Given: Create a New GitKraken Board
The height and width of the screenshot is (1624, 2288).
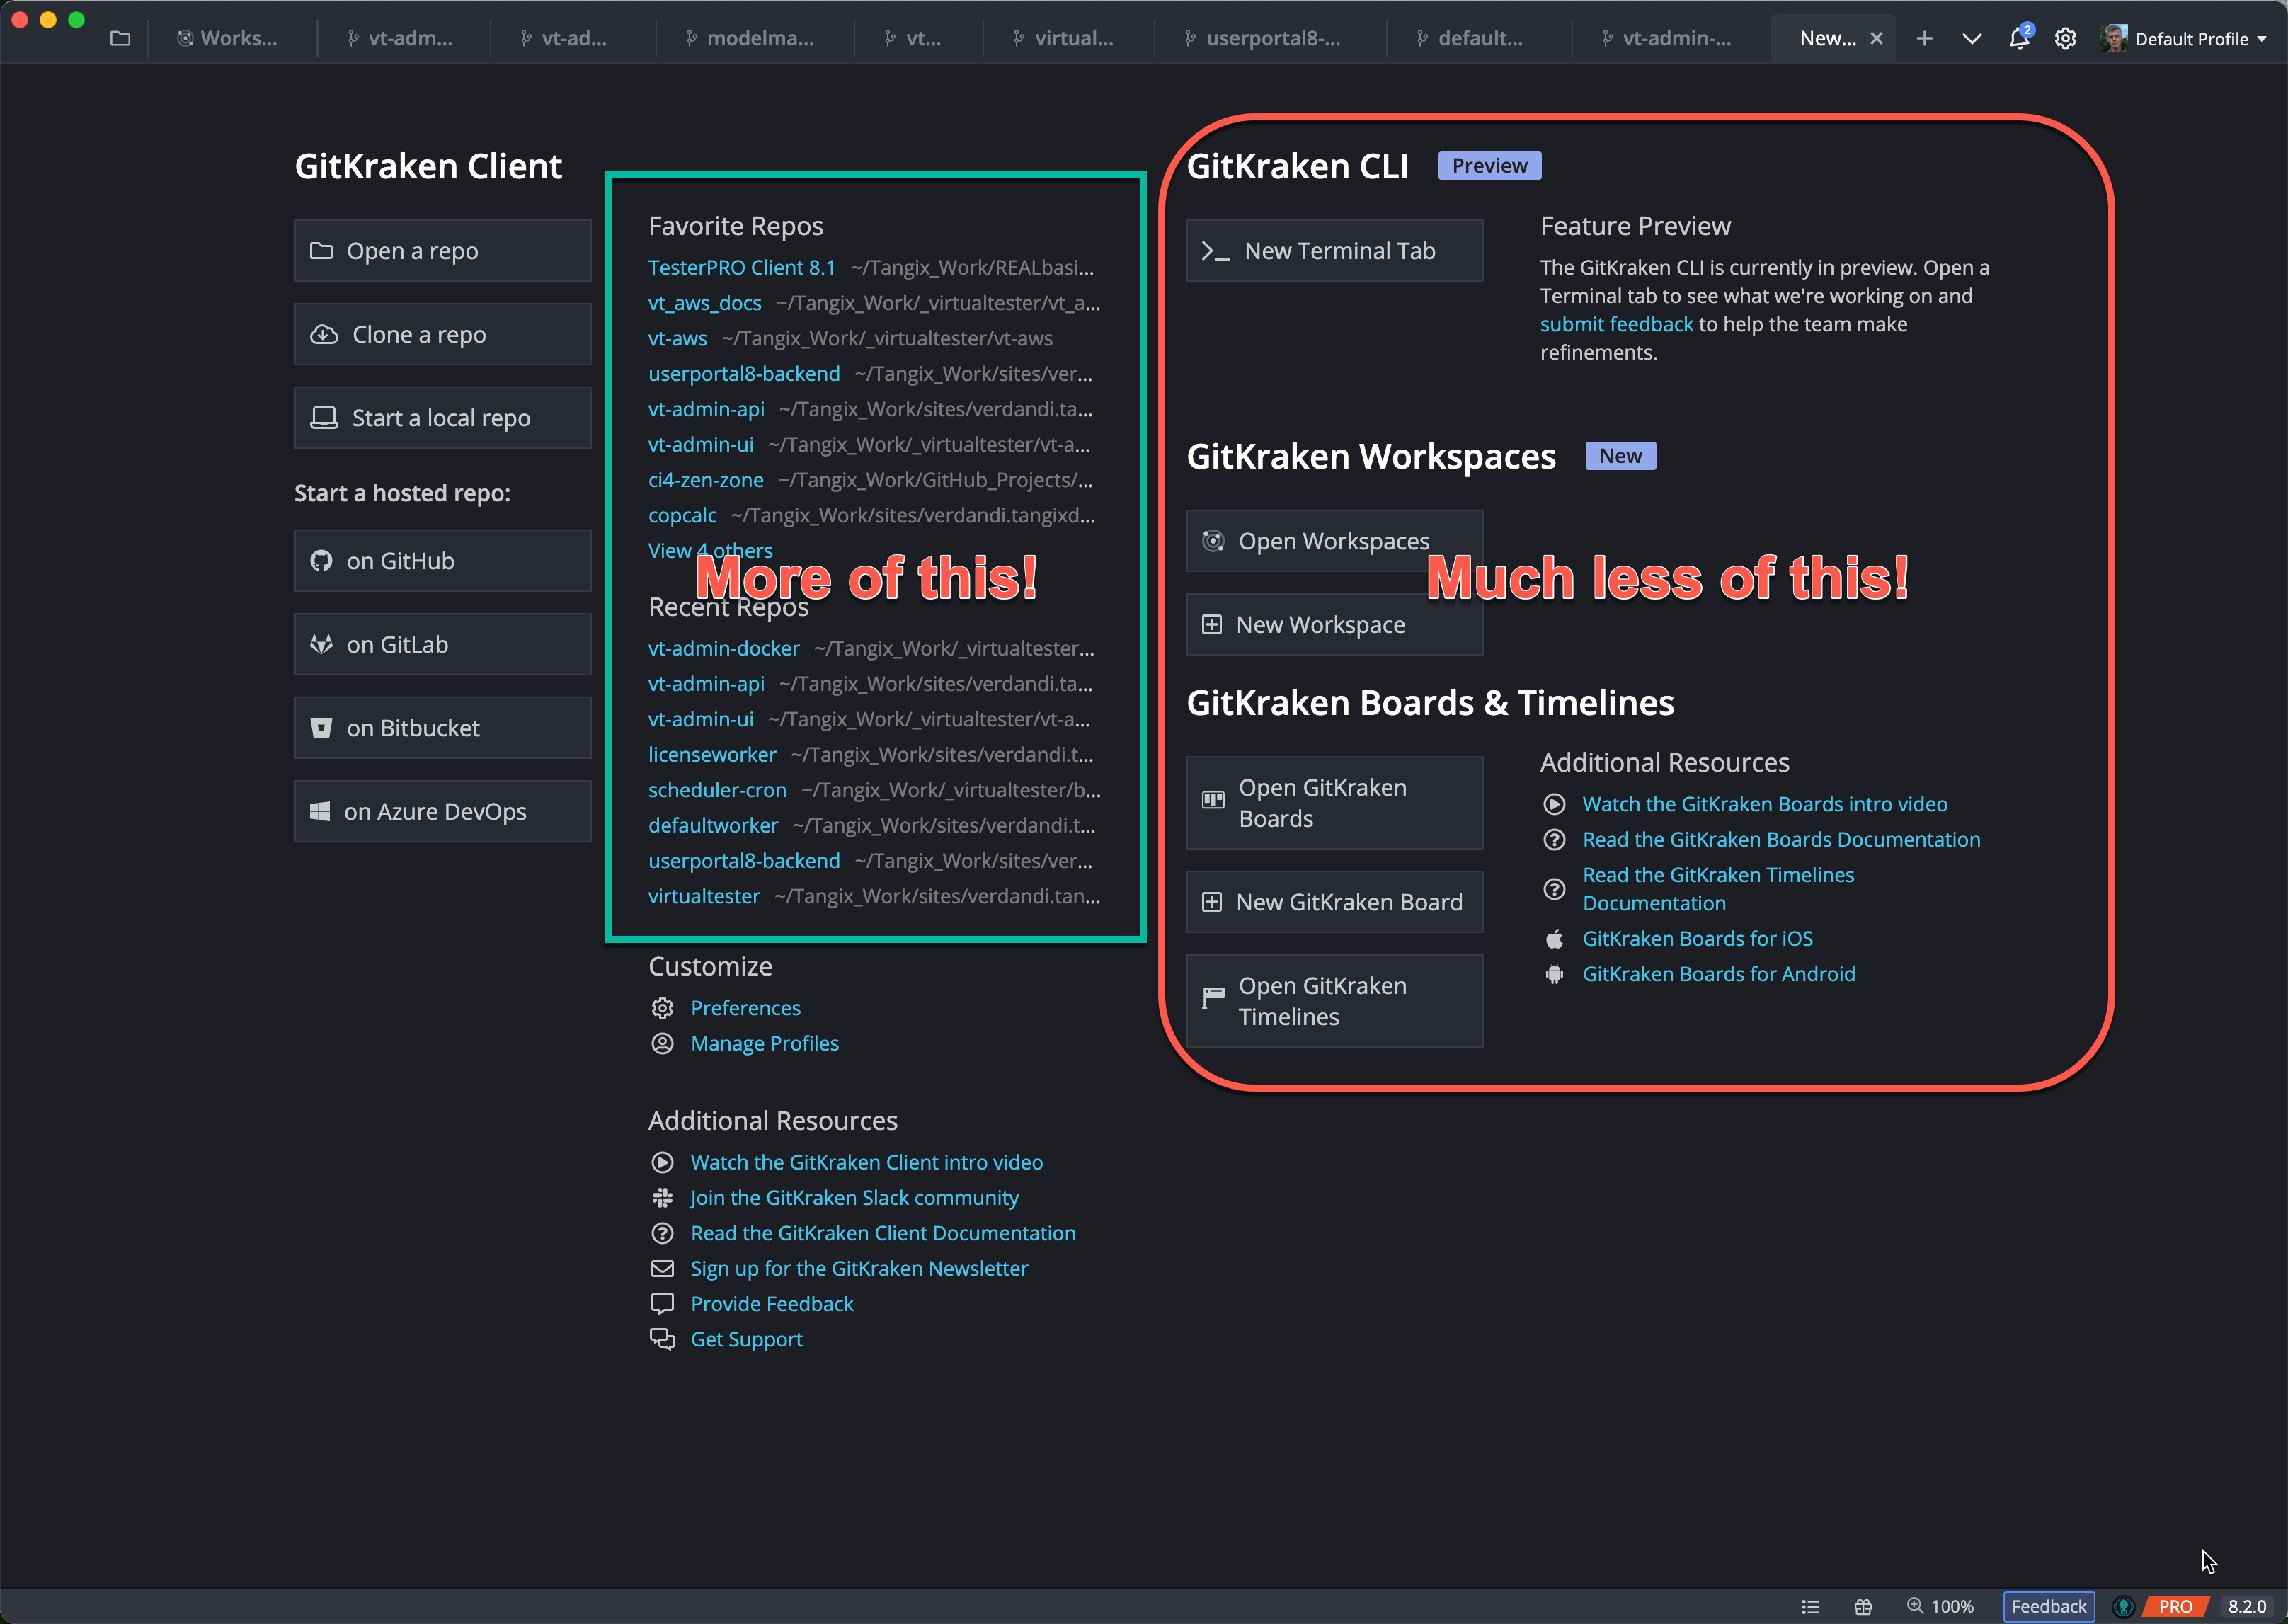Looking at the screenshot, I should 1334,902.
